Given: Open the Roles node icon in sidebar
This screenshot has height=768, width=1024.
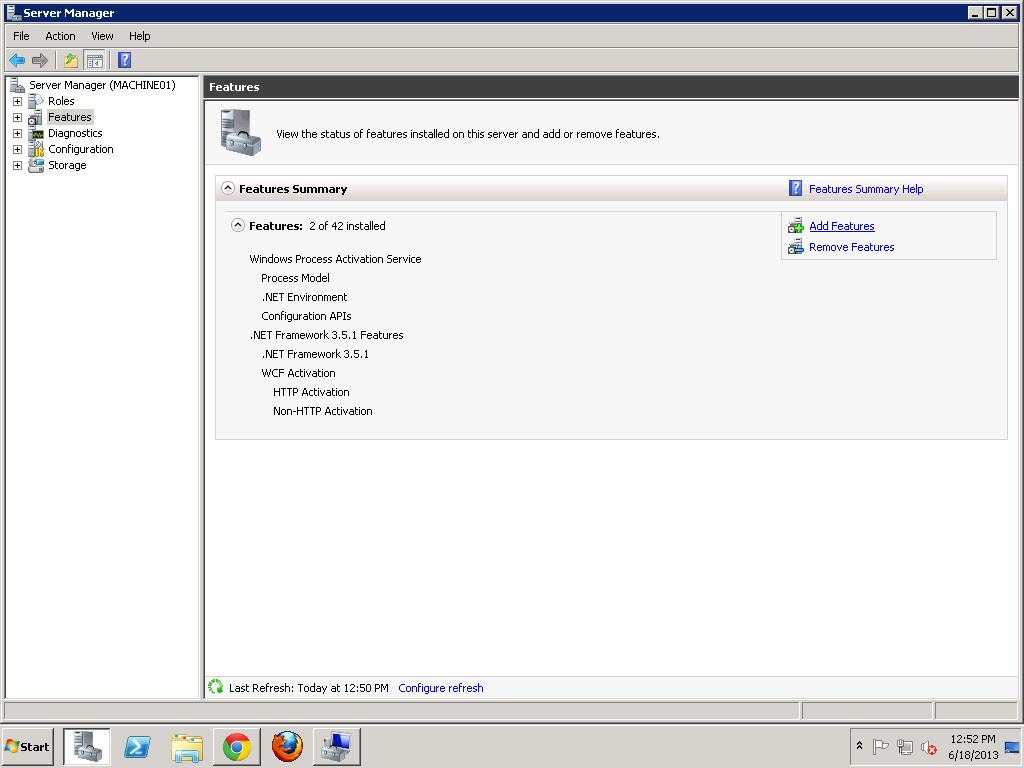Looking at the screenshot, I should (34, 100).
